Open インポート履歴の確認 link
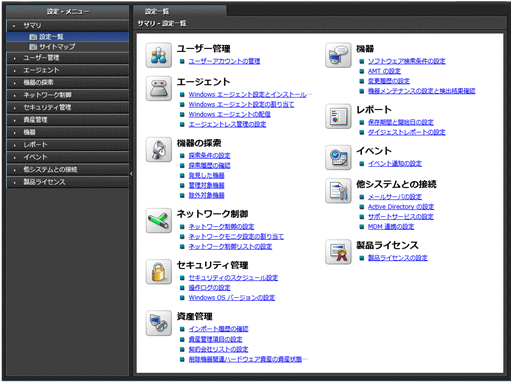Screen dimensions: 514x384 [218, 329]
